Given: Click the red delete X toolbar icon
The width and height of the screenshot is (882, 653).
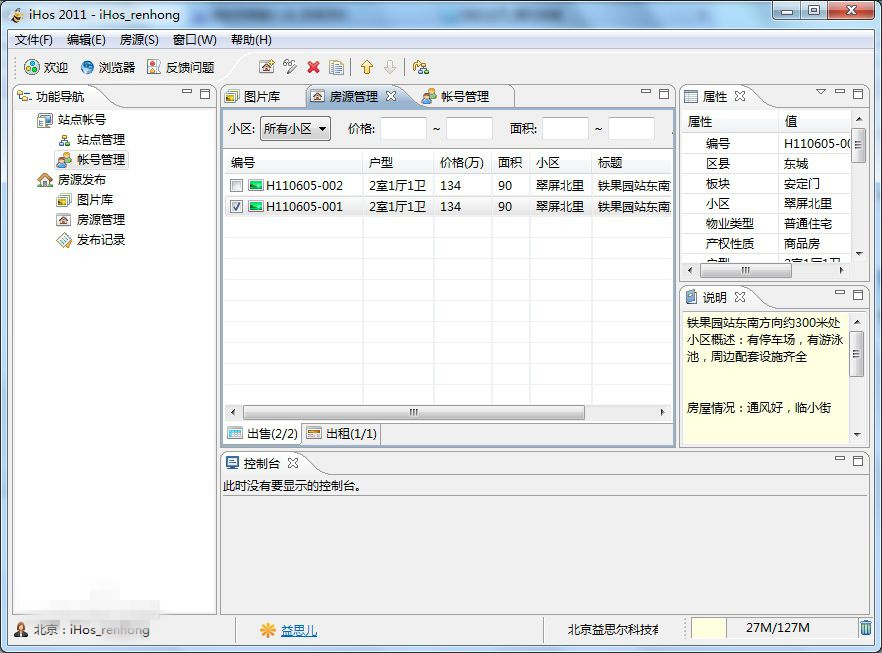Looking at the screenshot, I should [313, 67].
